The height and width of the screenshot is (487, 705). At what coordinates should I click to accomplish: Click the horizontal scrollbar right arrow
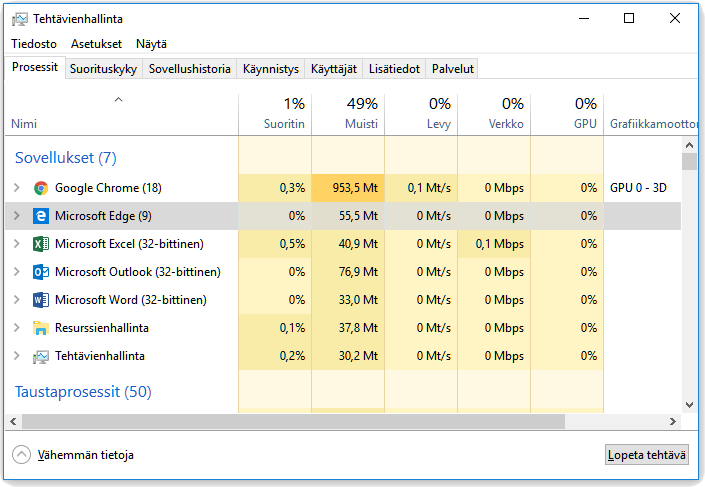coord(673,421)
